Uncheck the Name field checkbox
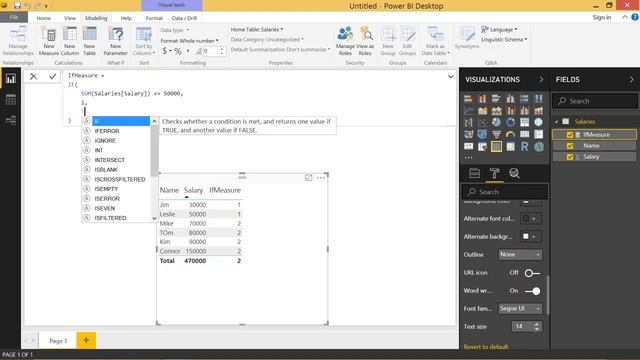The image size is (640, 360). 570,146
